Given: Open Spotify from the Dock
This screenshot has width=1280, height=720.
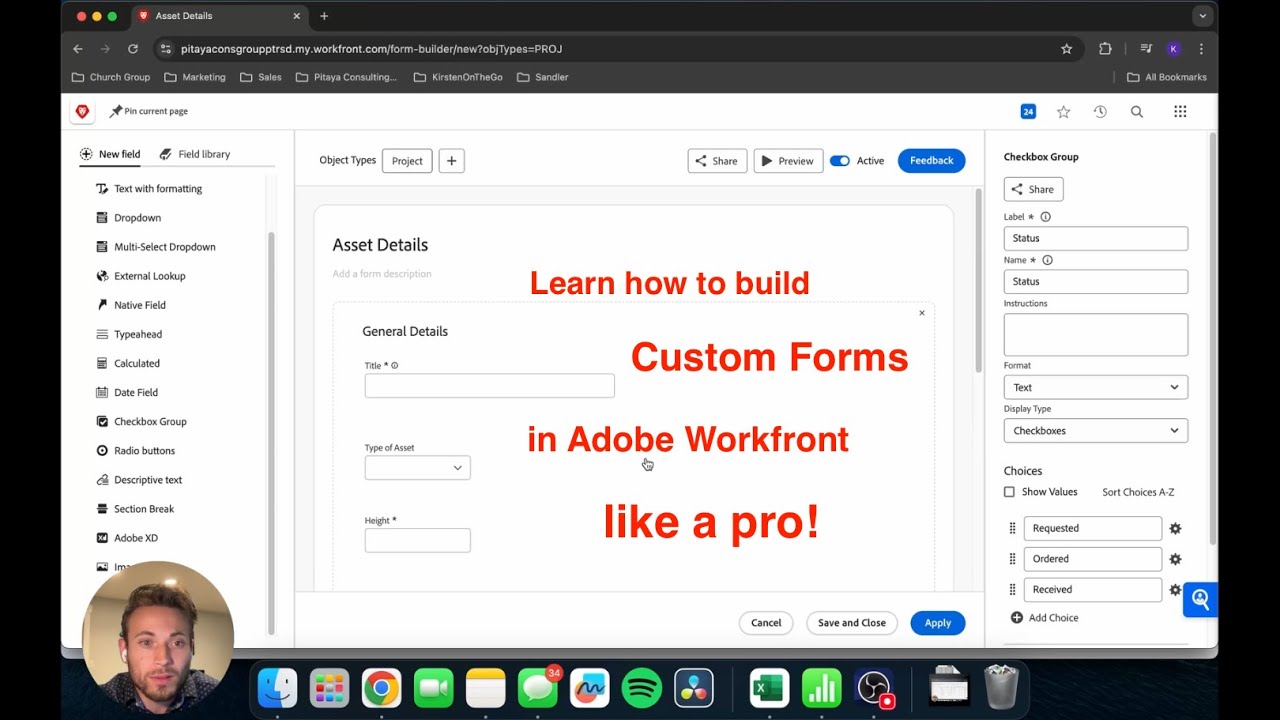Looking at the screenshot, I should pos(641,689).
